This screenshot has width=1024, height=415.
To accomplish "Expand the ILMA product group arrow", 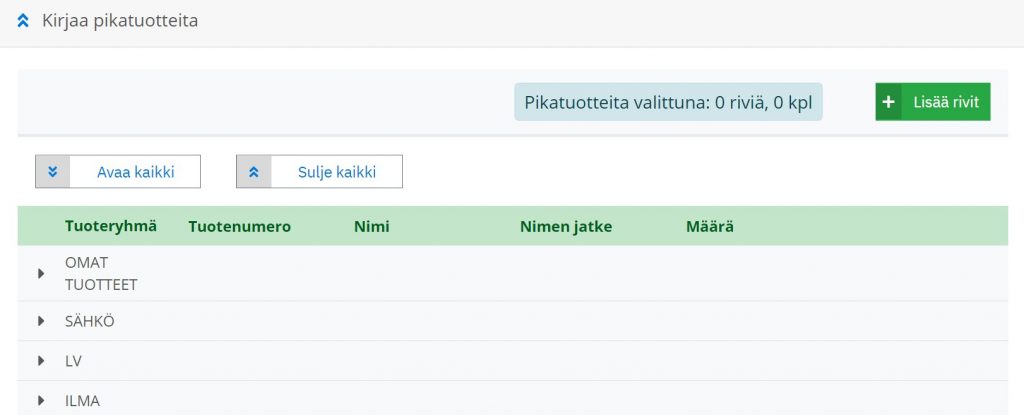I will (x=41, y=401).
